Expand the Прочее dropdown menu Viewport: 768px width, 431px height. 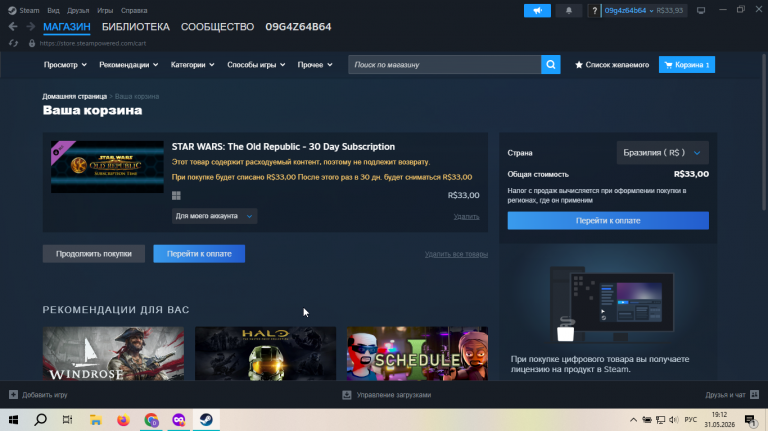(x=315, y=65)
